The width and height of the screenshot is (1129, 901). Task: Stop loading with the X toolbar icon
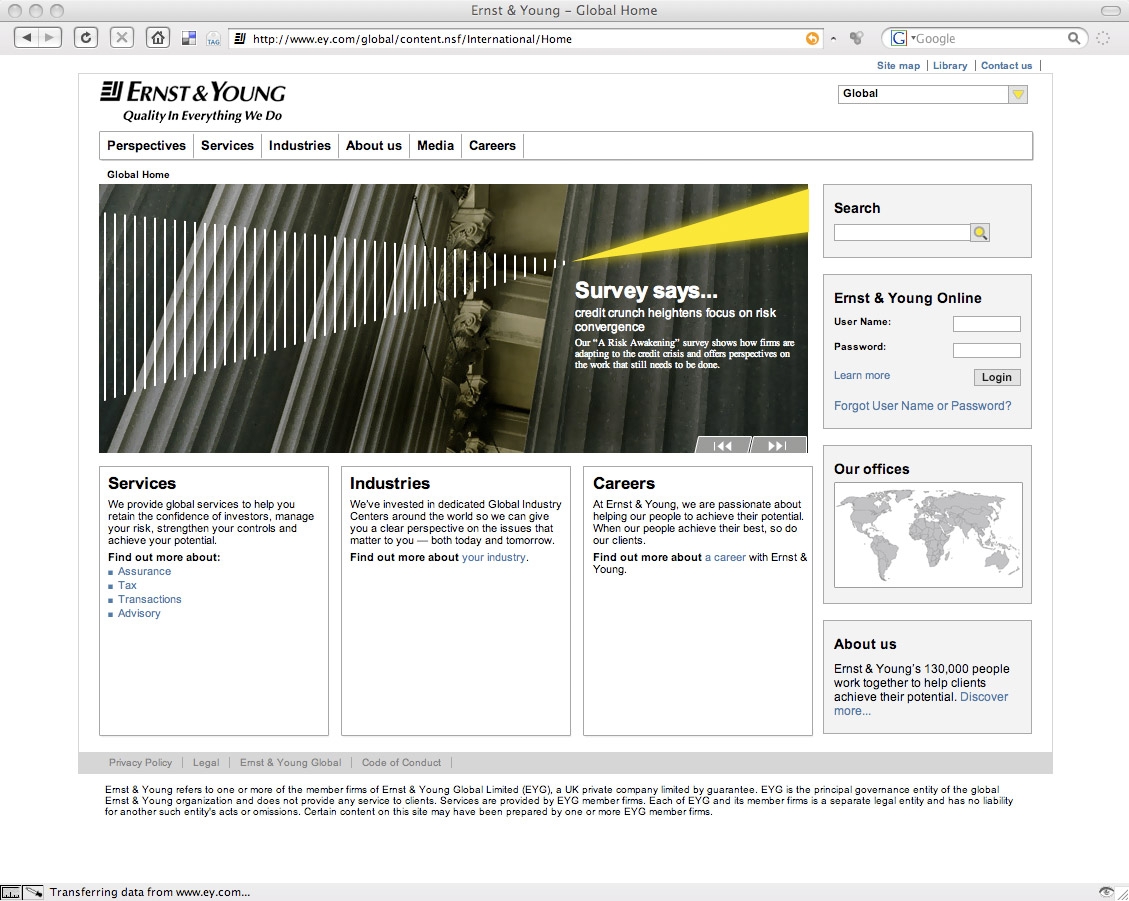click(x=122, y=37)
